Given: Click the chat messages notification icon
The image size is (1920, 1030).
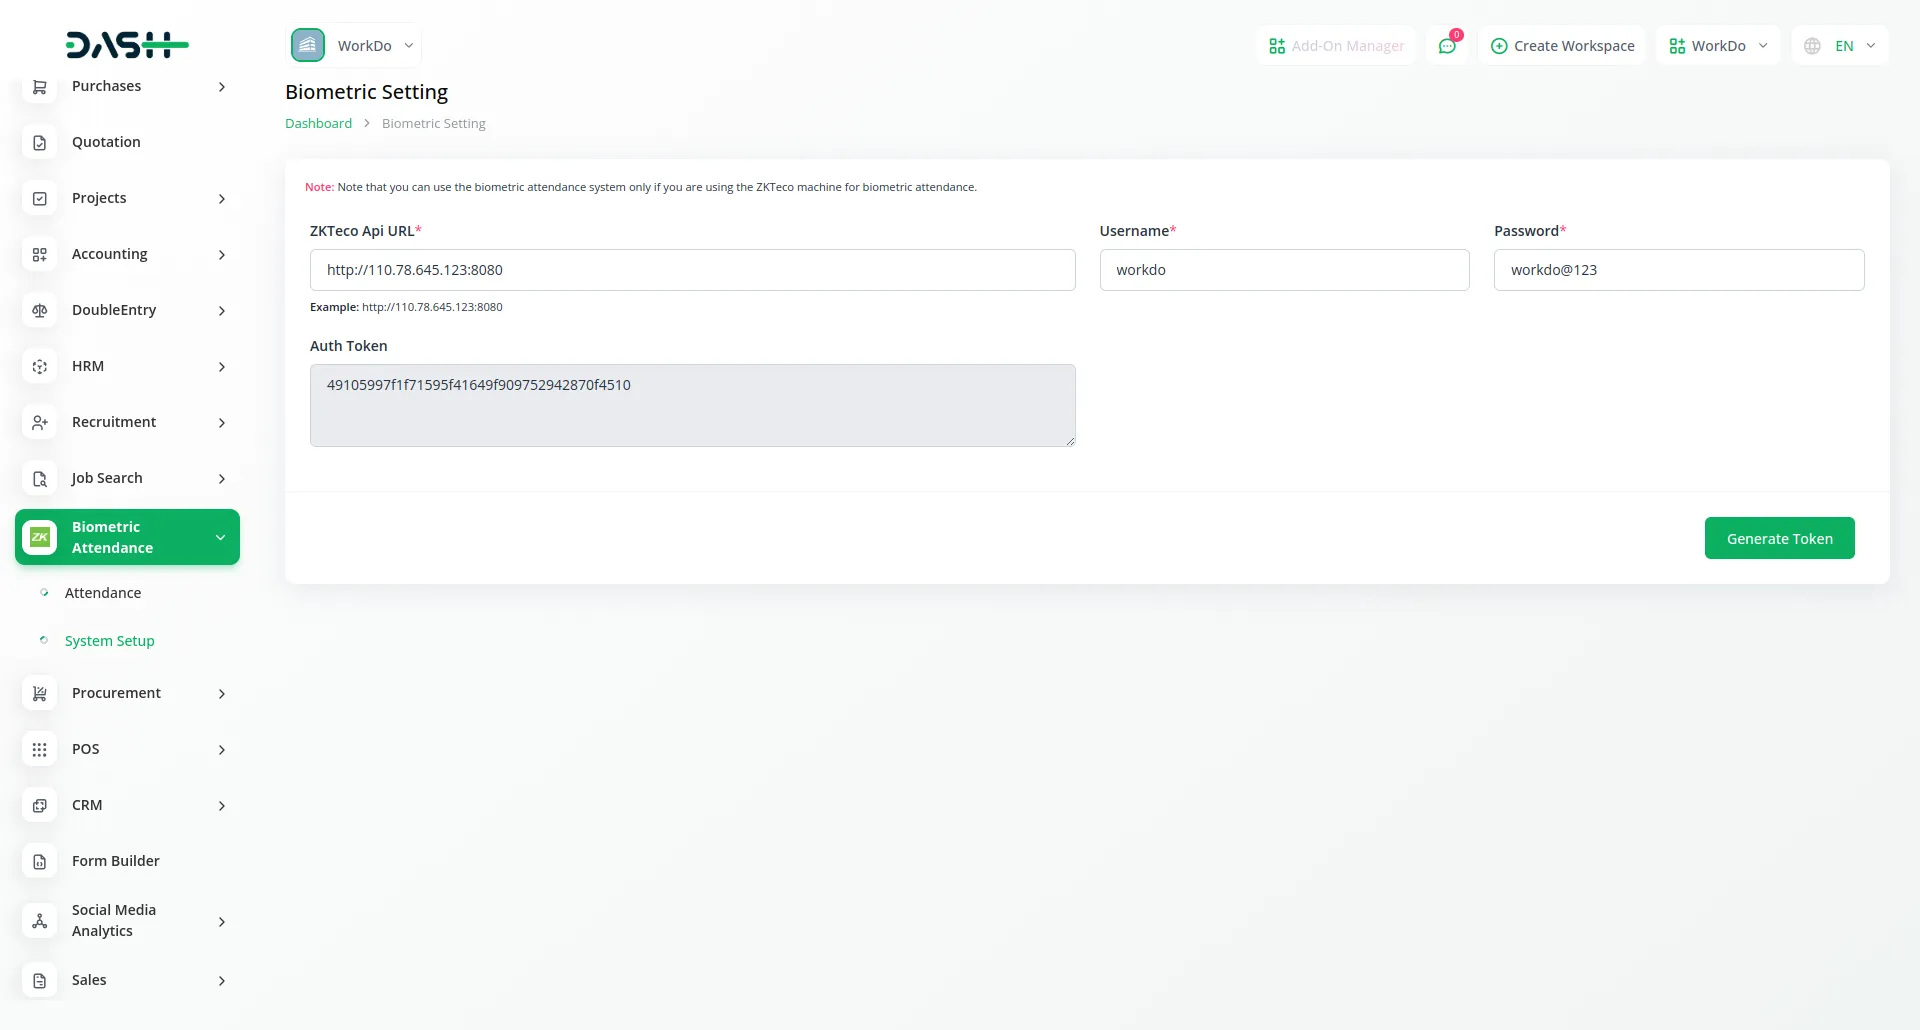Looking at the screenshot, I should [1447, 46].
